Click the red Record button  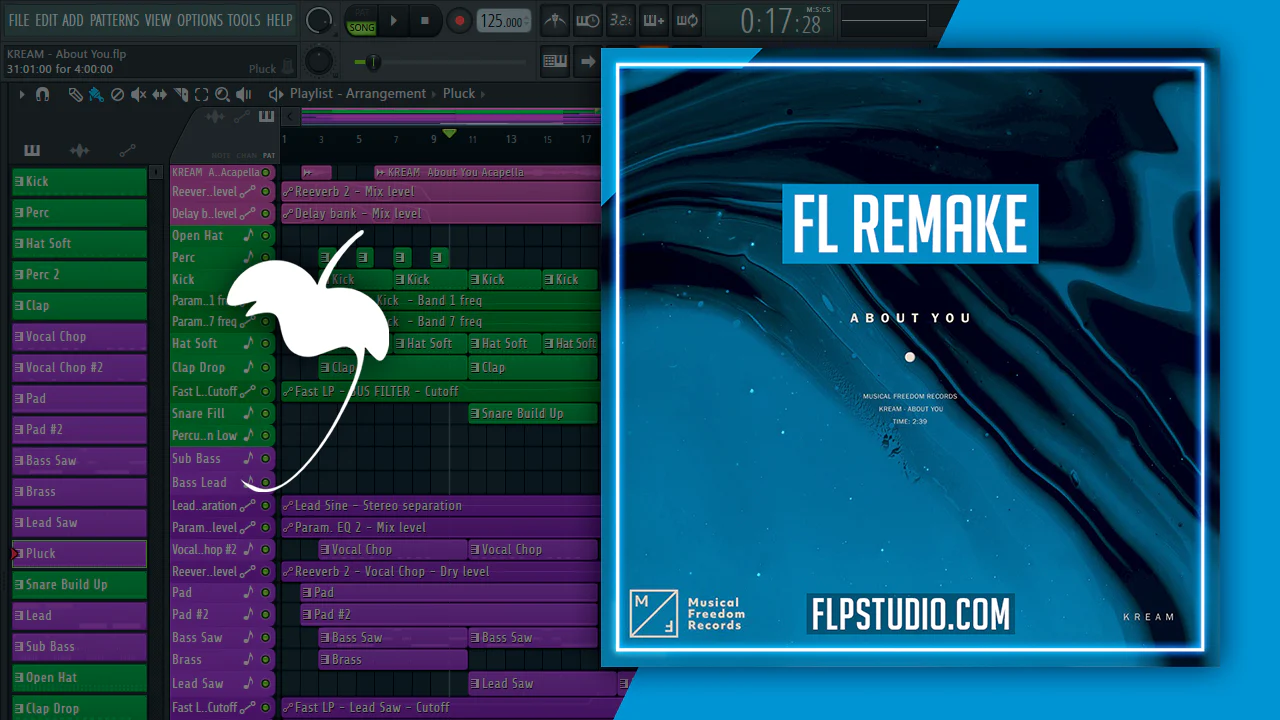click(459, 20)
